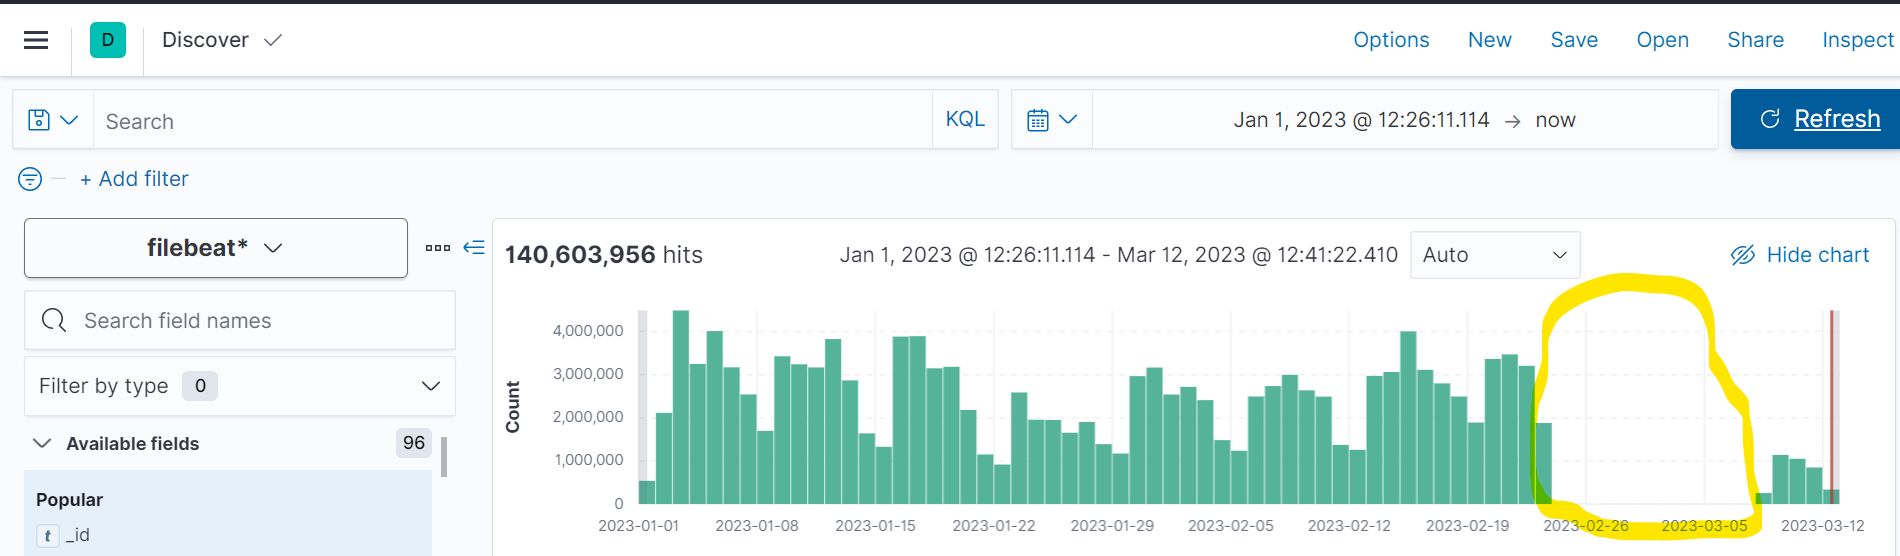Open the Auto interval dropdown

1495,255
